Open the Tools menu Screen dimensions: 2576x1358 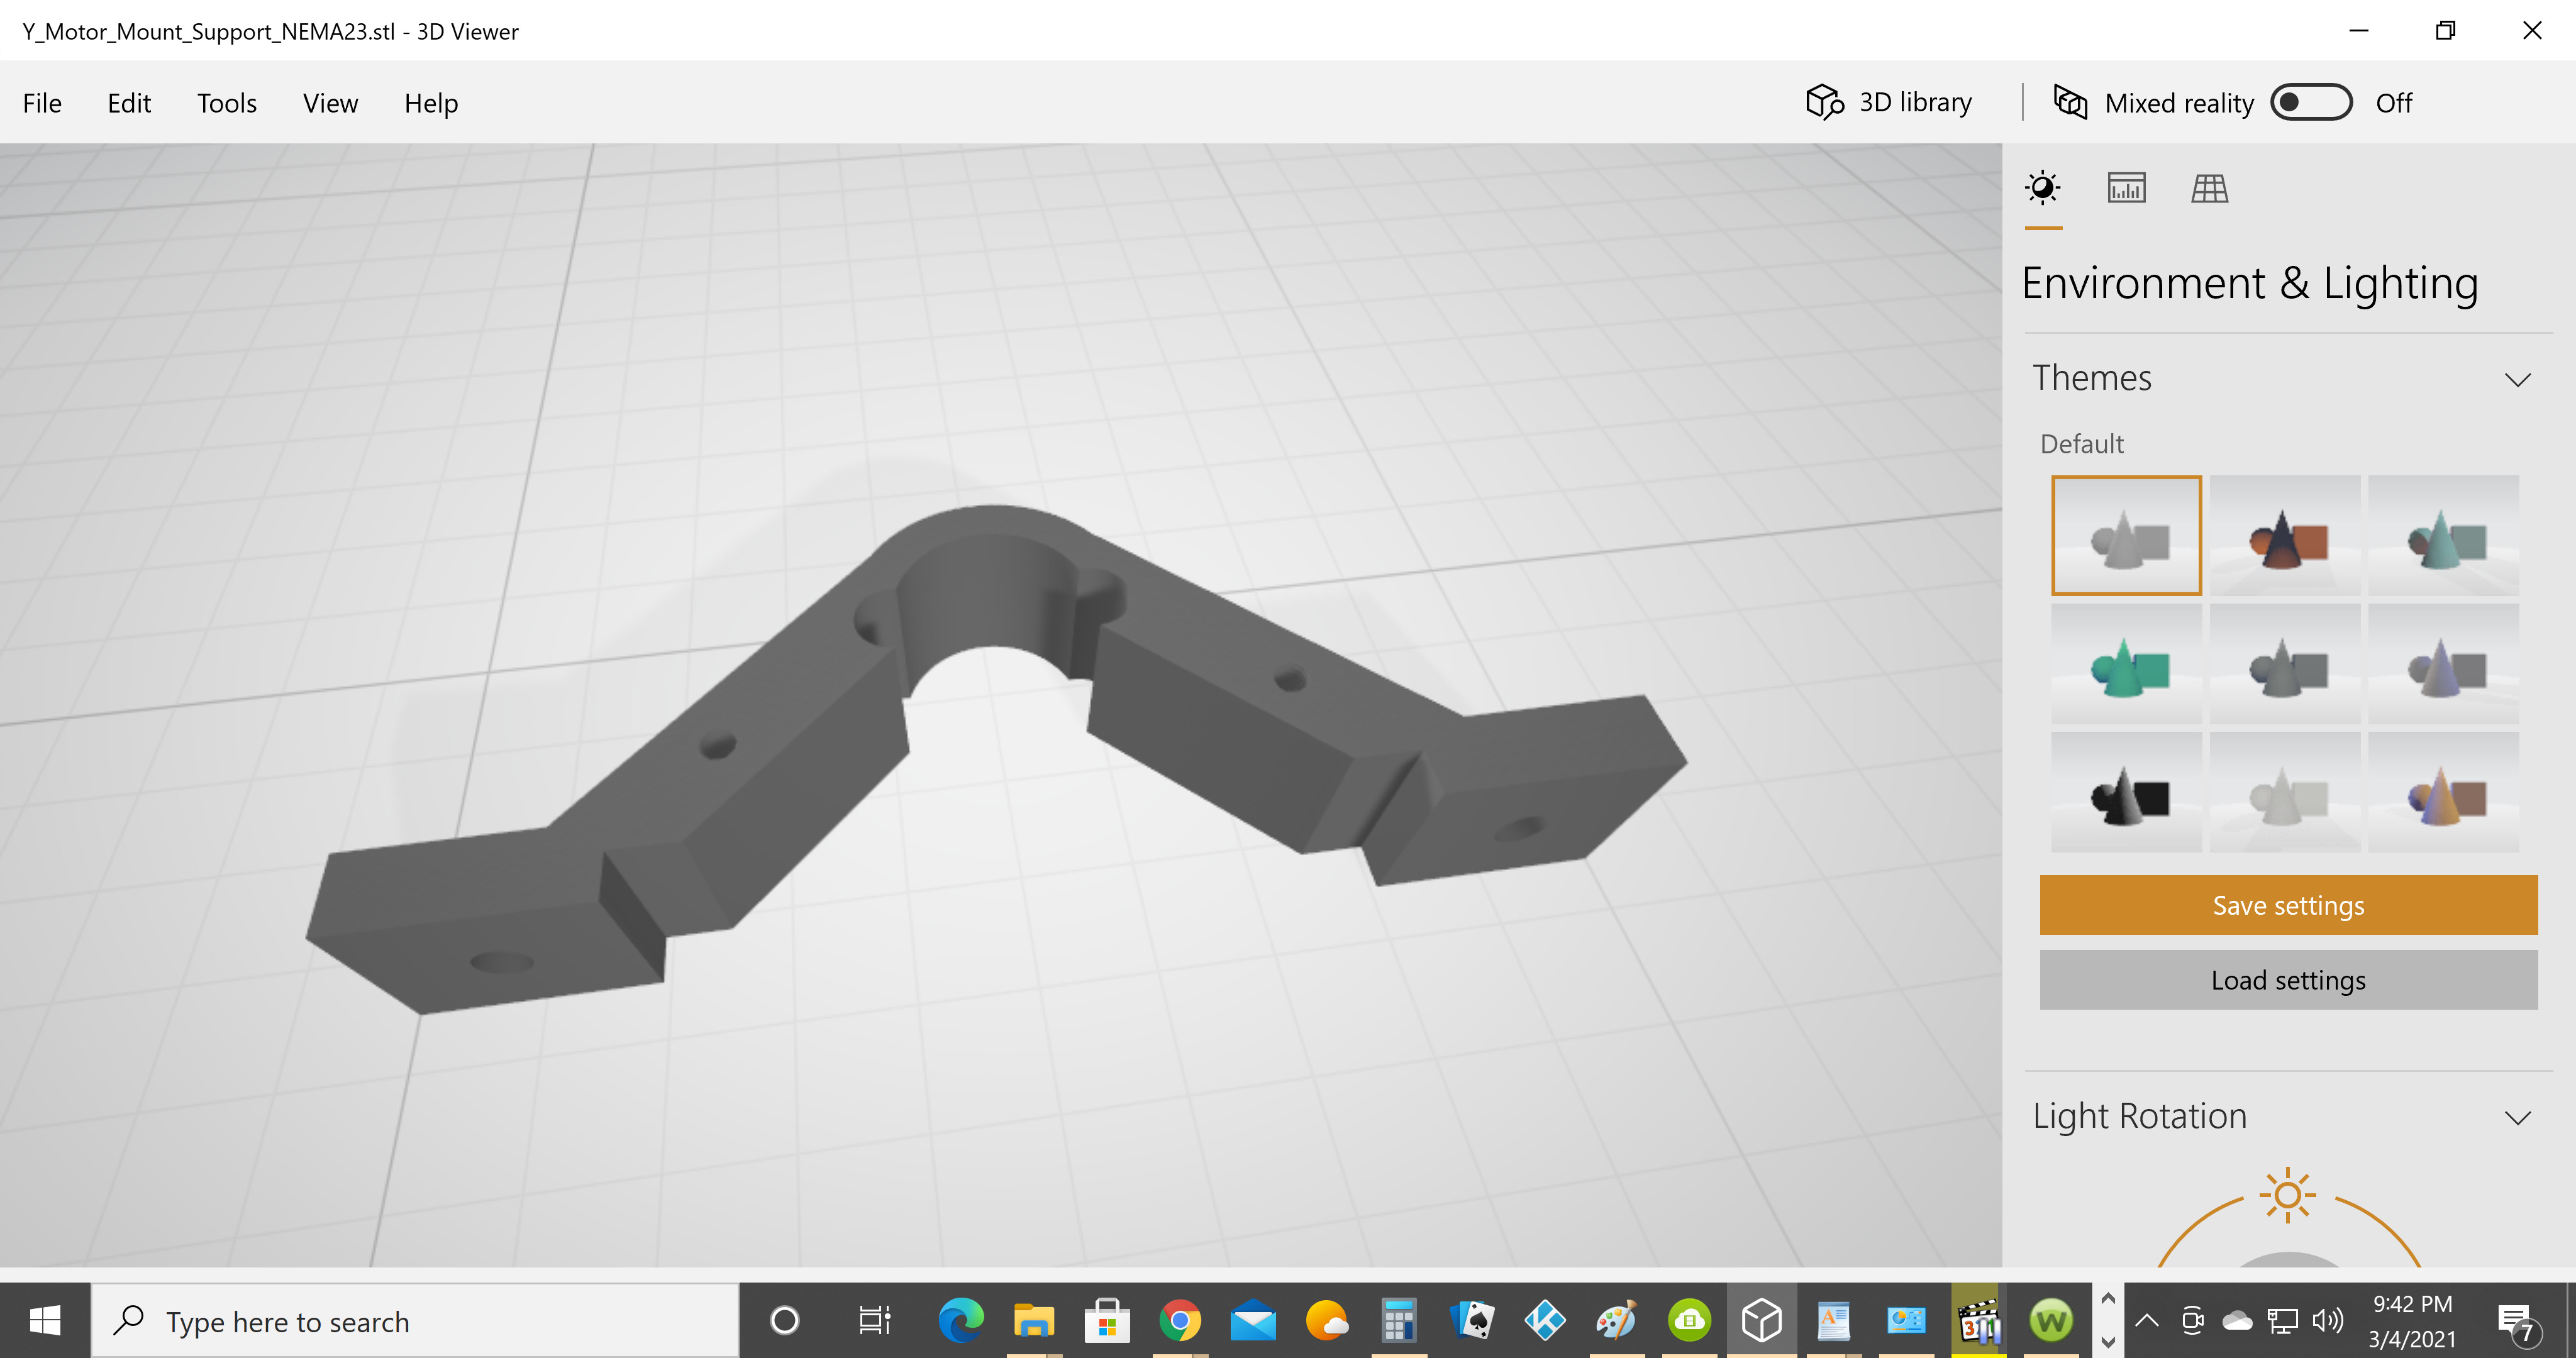pyautogui.click(x=227, y=103)
